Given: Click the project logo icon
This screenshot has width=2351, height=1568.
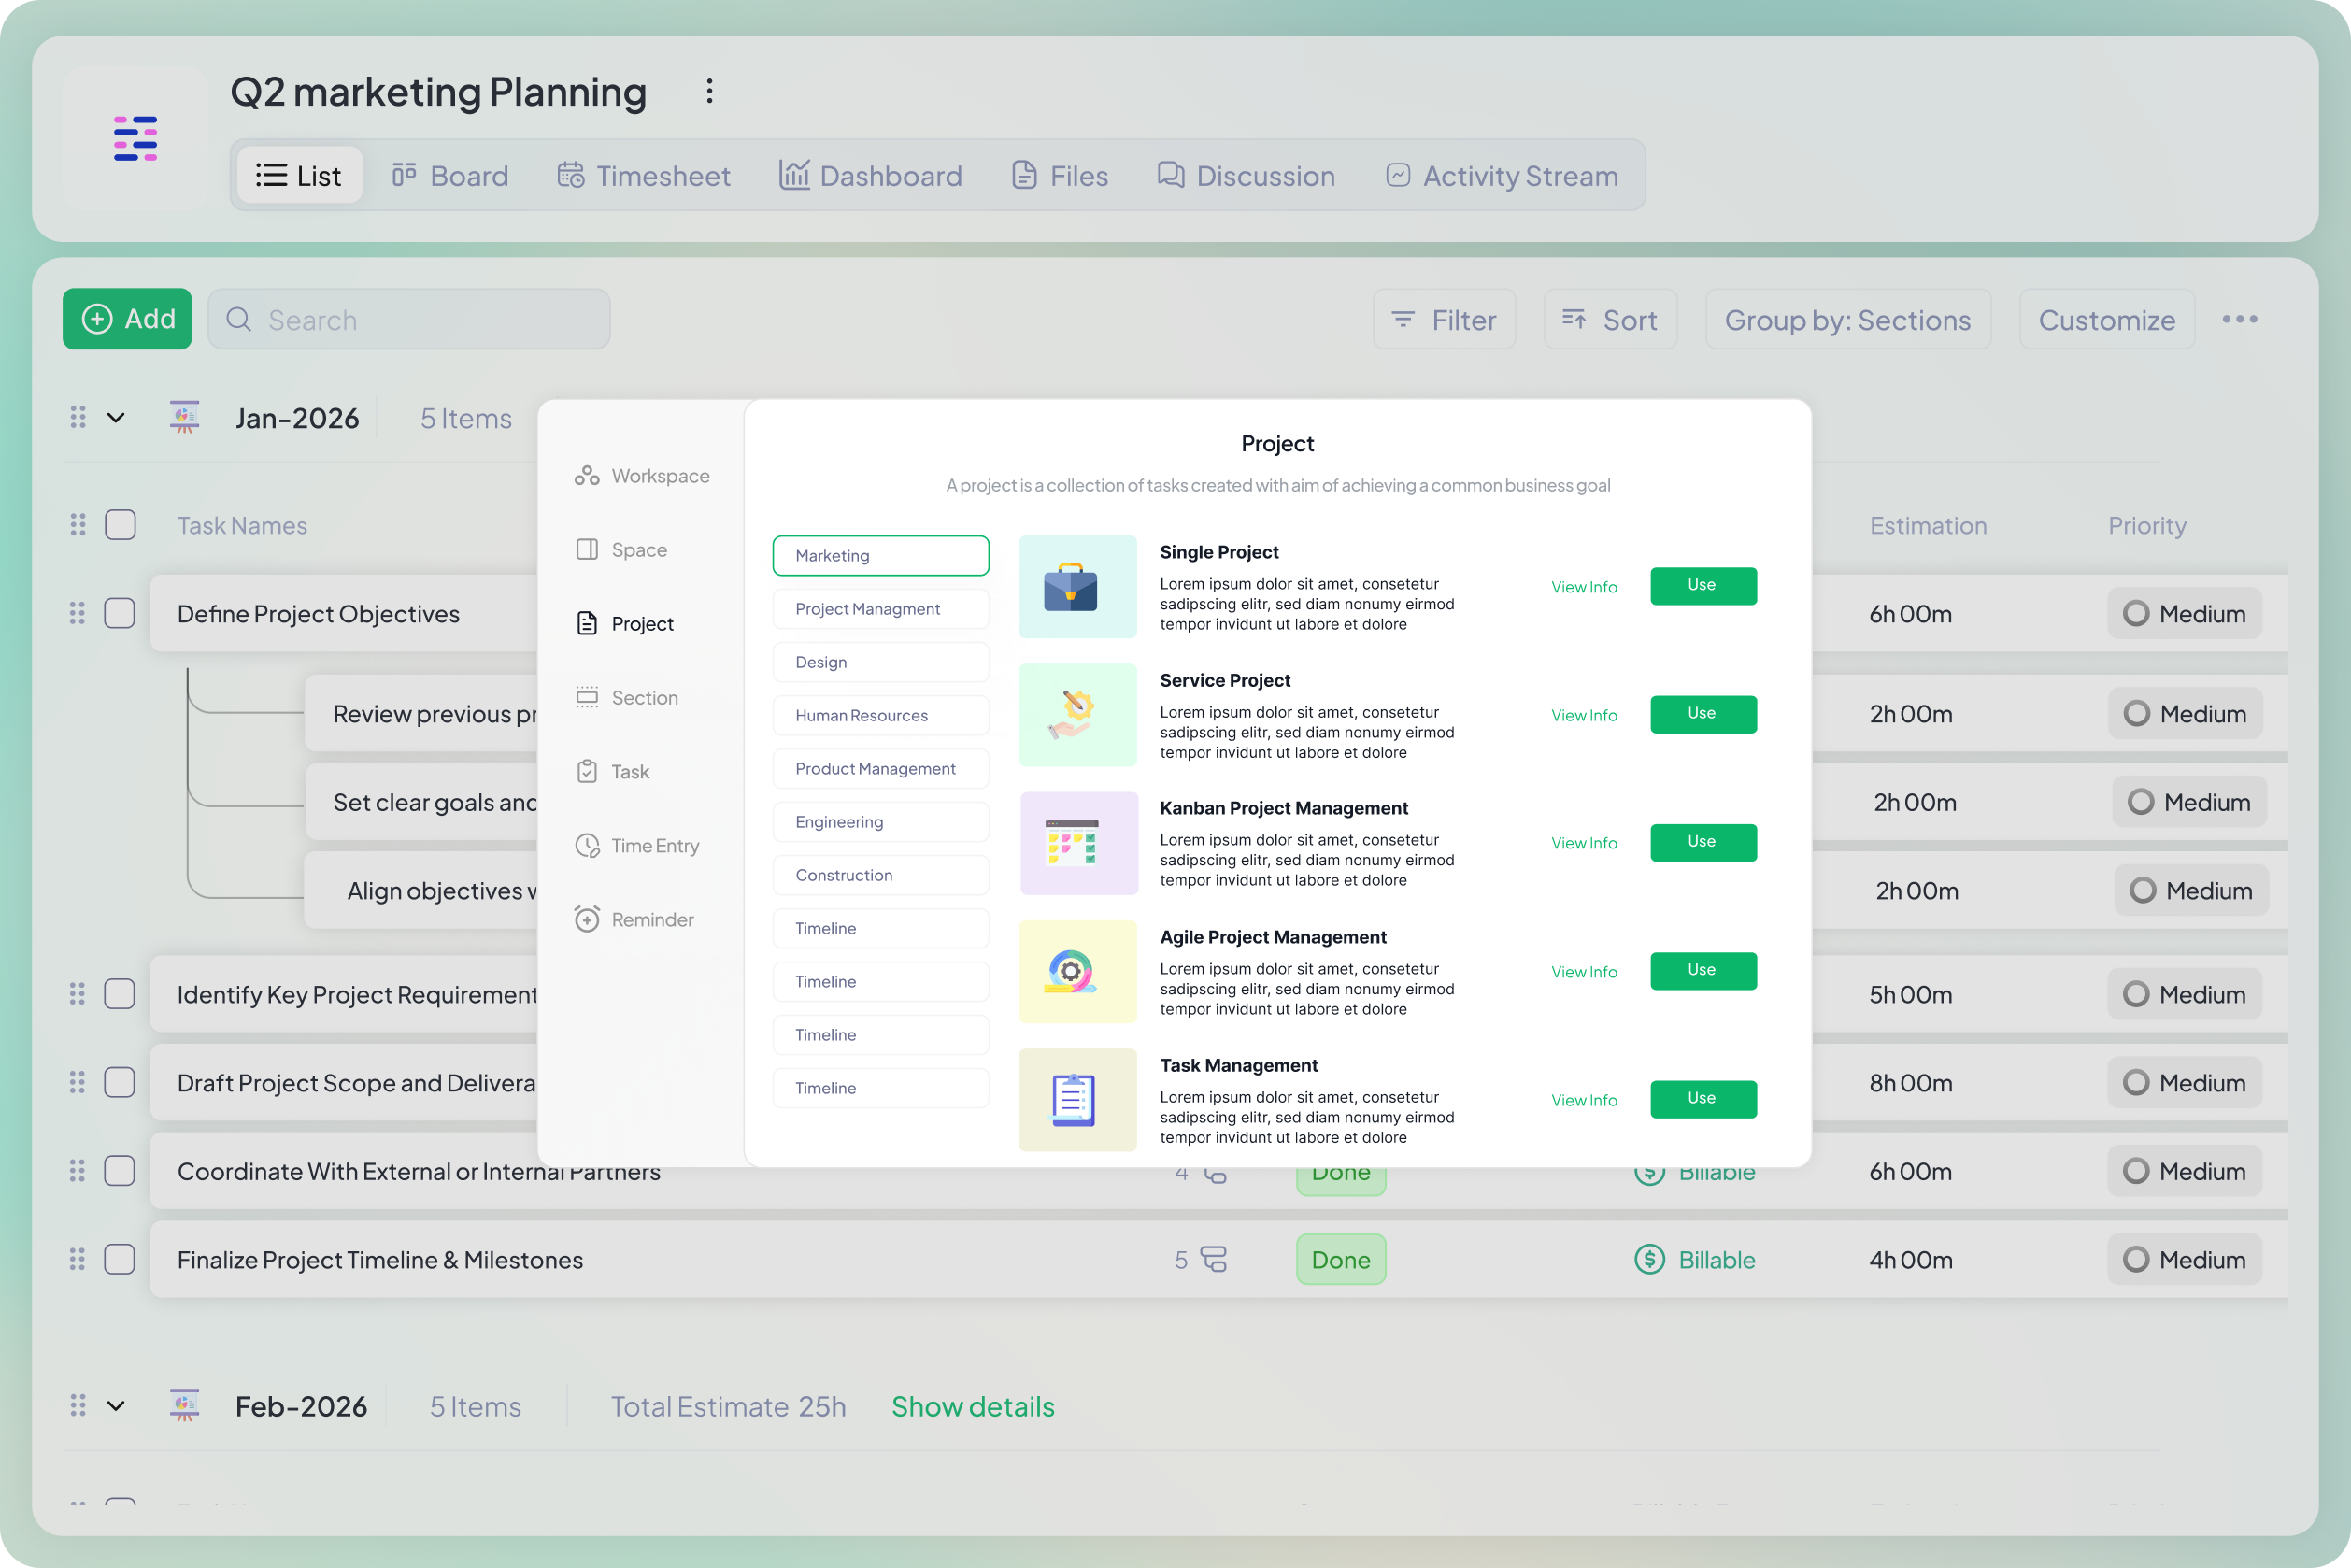Looking at the screenshot, I should [x=135, y=138].
